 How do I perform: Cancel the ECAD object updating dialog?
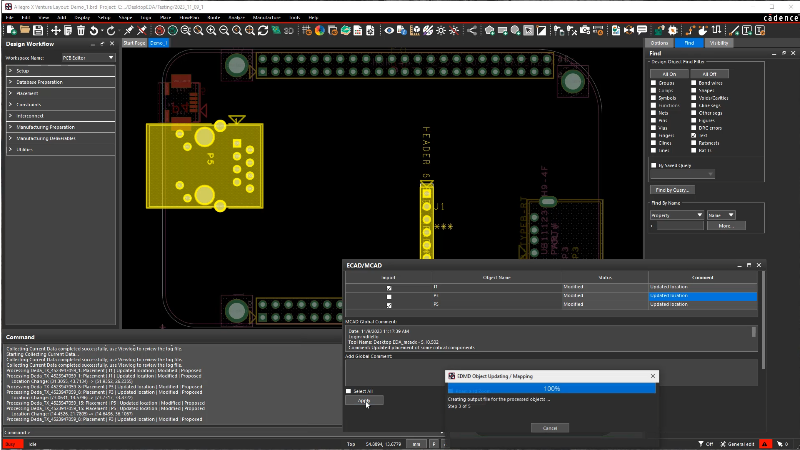[550, 427]
